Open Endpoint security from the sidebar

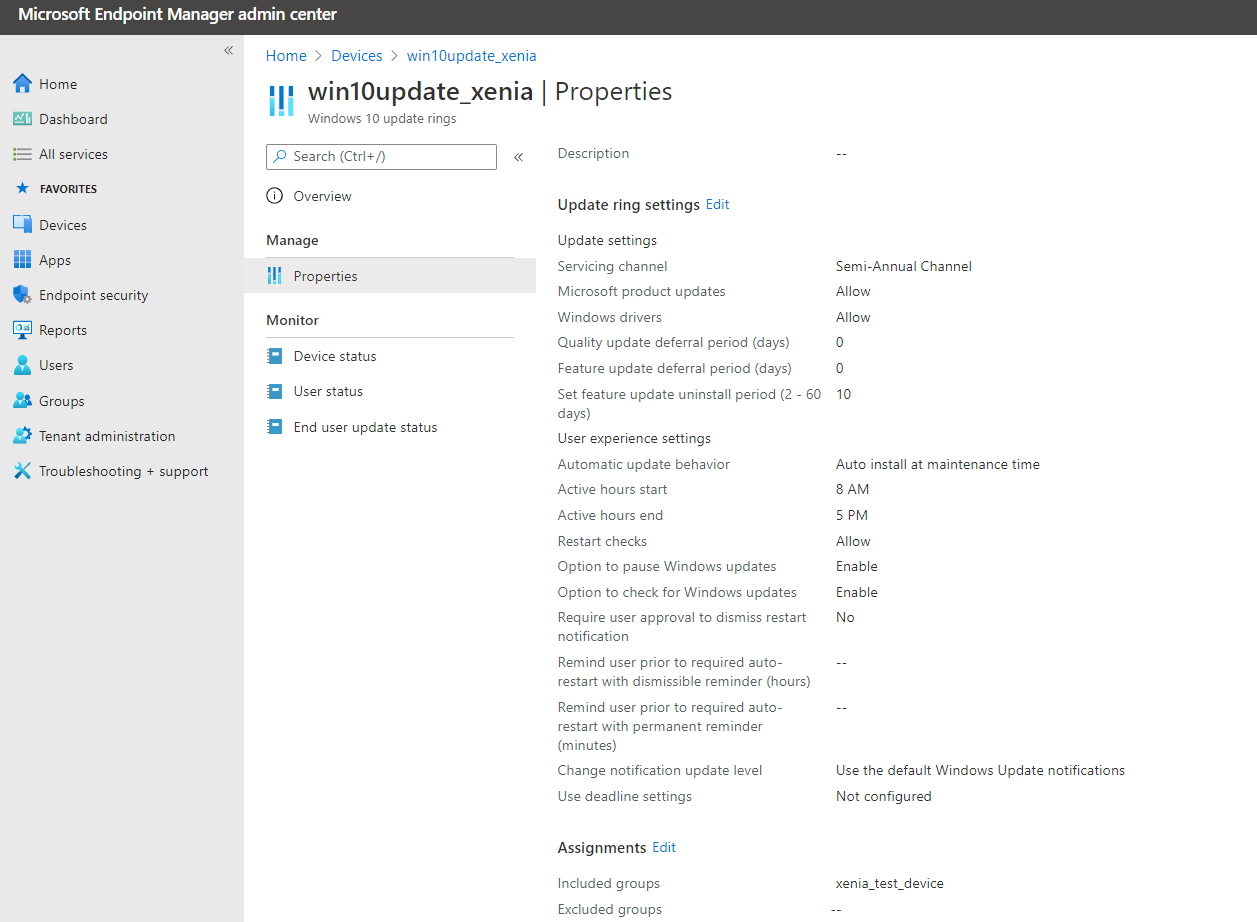(92, 294)
